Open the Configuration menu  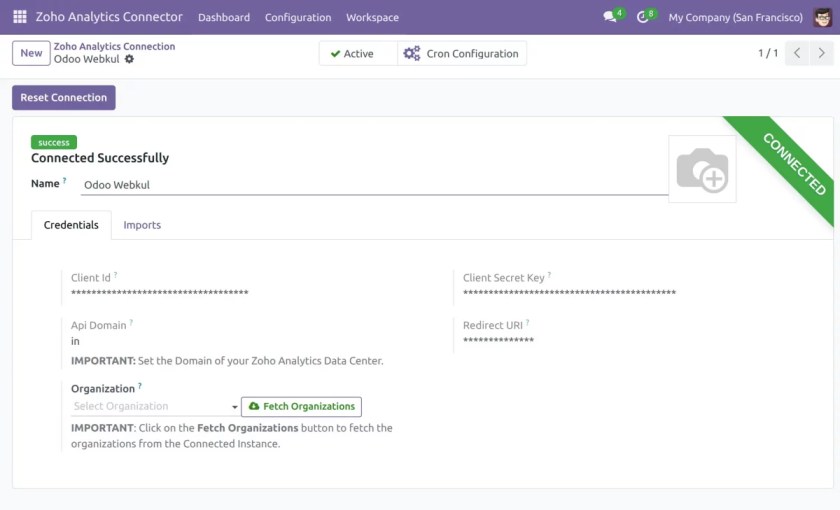(x=298, y=17)
